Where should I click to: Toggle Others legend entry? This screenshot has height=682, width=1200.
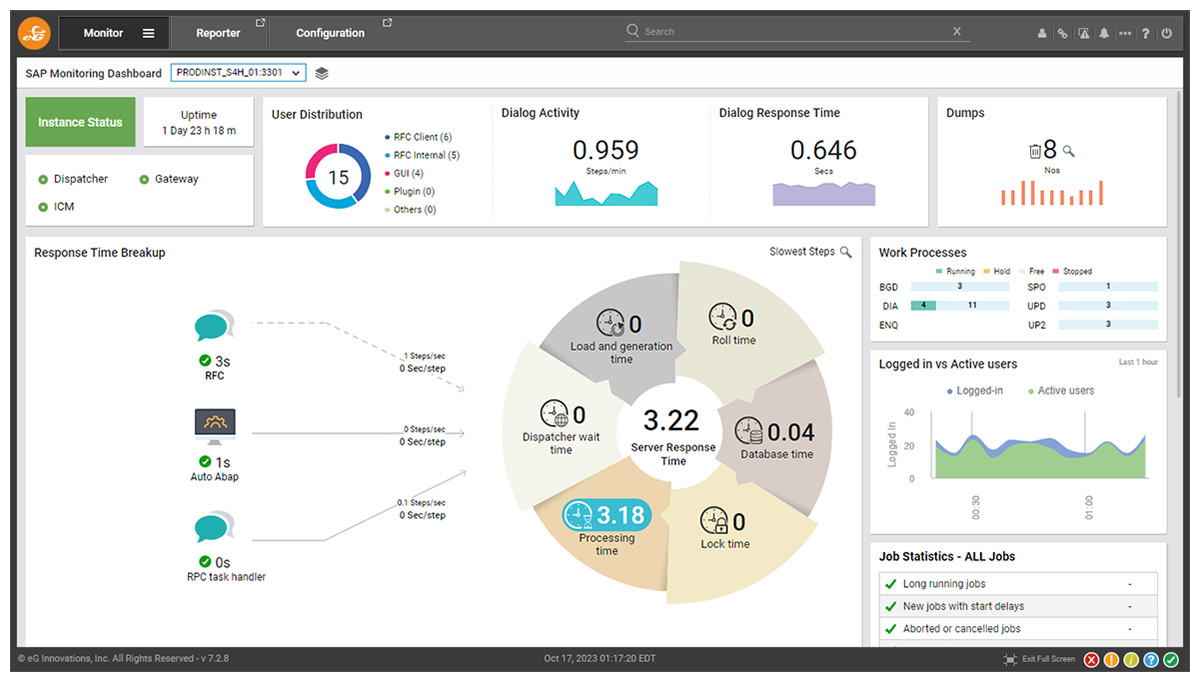pos(410,210)
